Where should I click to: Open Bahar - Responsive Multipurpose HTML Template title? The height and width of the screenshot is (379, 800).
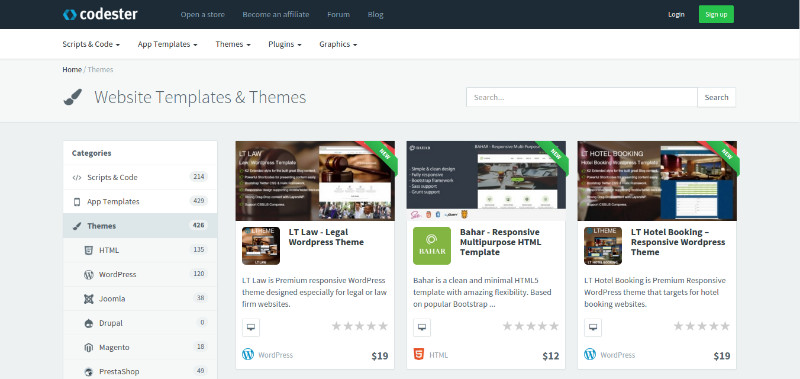tap(500, 242)
